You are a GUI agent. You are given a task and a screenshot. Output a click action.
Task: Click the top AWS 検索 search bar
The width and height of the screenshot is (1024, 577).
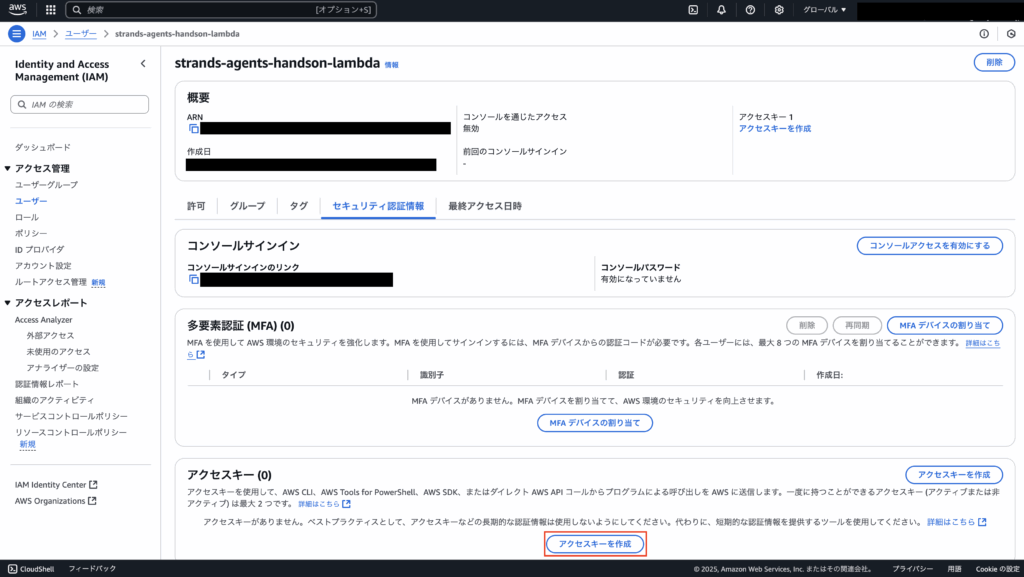click(221, 10)
